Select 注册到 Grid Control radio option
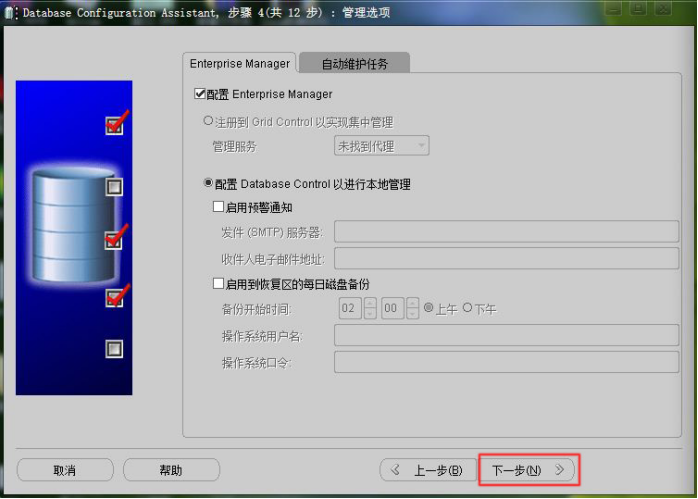 [208, 121]
